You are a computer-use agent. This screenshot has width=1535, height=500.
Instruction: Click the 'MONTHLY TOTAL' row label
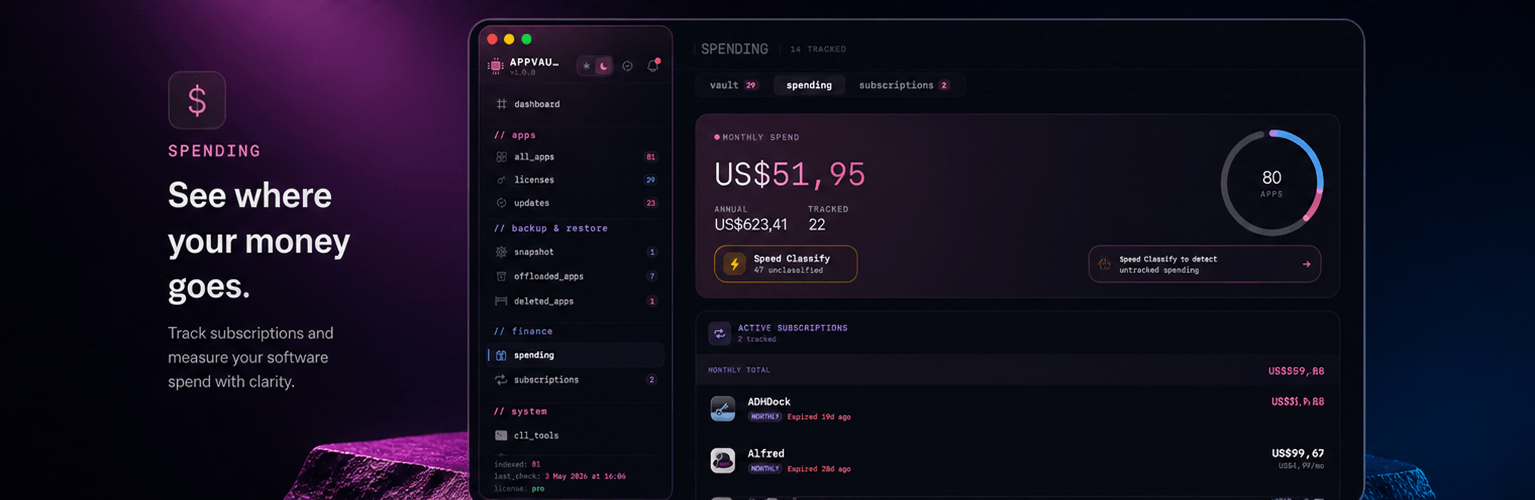[738, 370]
